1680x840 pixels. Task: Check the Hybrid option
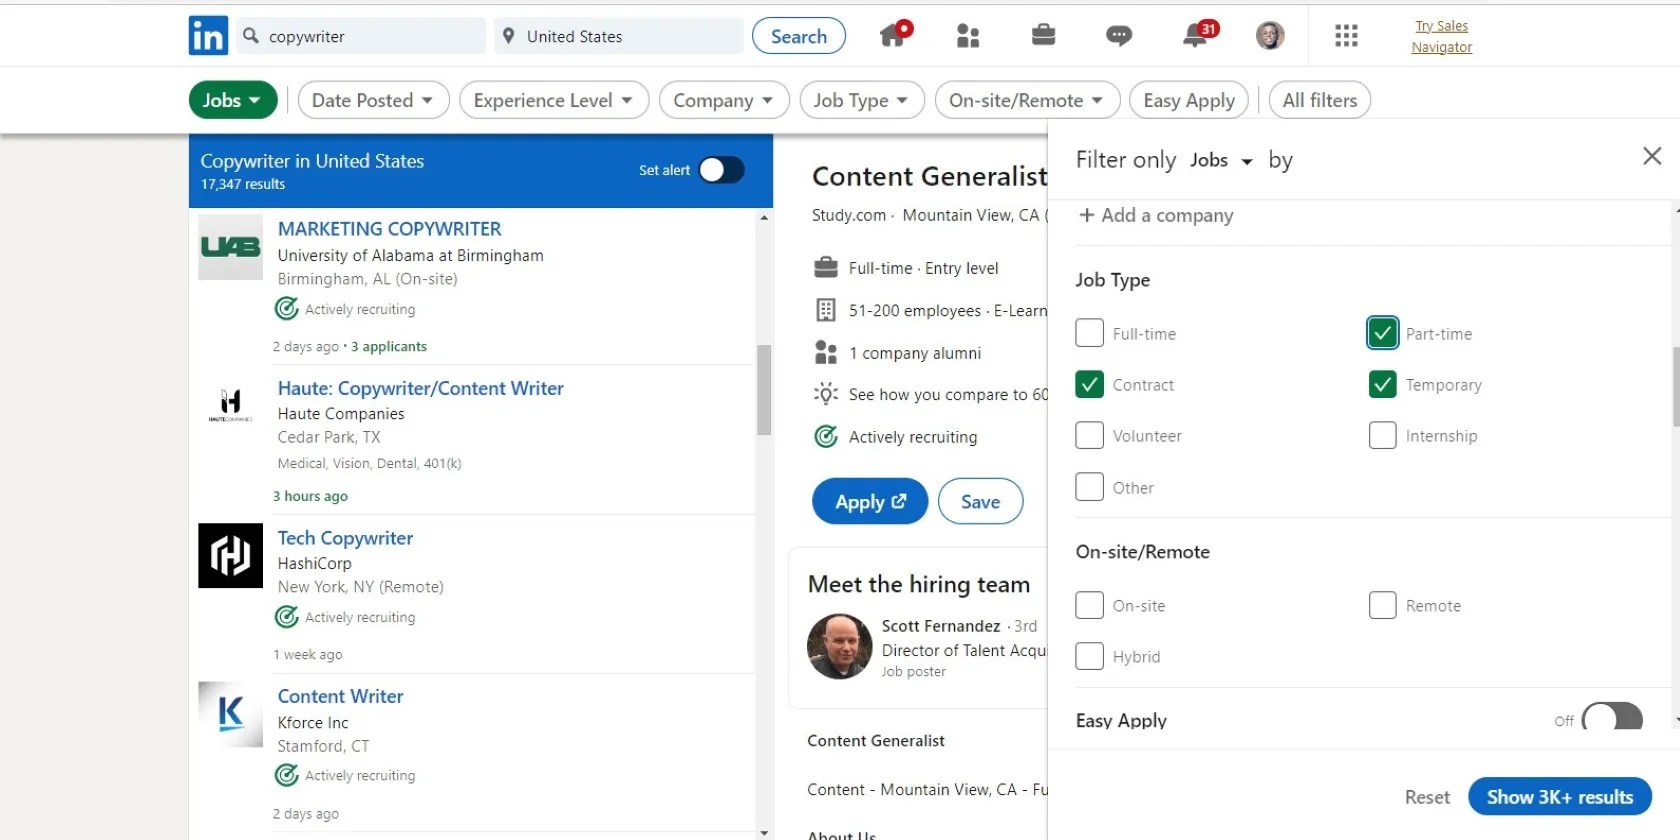[x=1089, y=656]
